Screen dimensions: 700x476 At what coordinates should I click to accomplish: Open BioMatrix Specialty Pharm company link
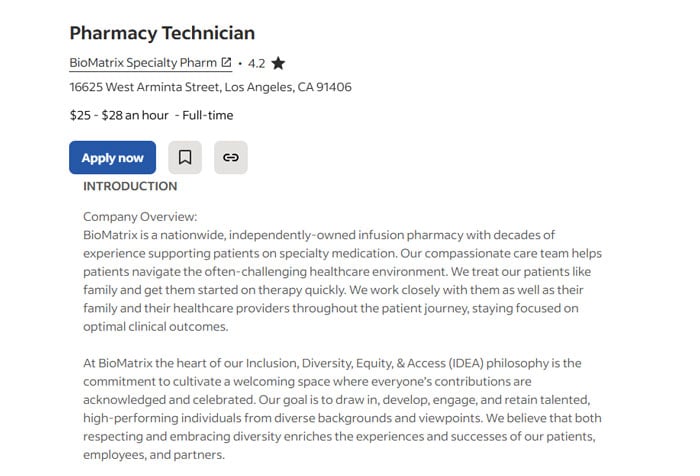point(143,62)
